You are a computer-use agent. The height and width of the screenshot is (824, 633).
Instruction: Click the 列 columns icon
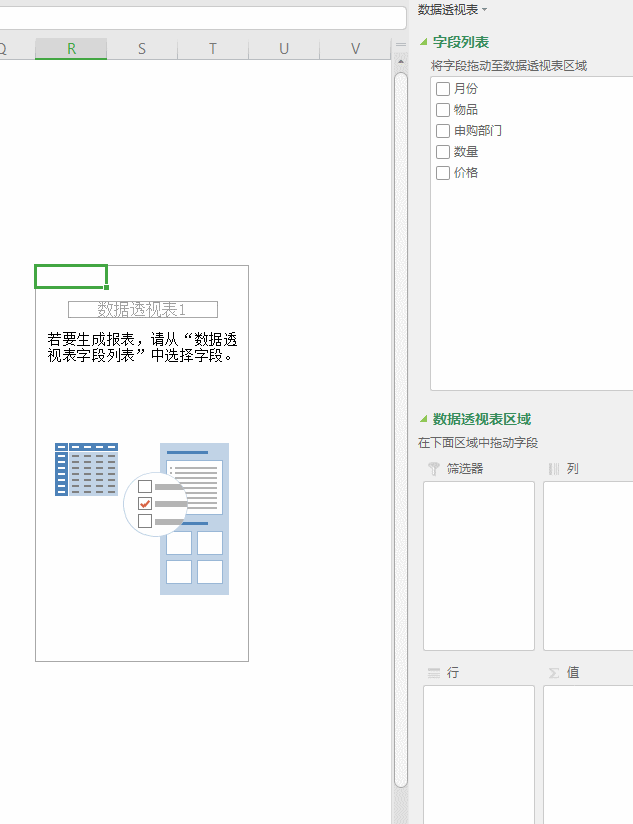[x=554, y=469]
